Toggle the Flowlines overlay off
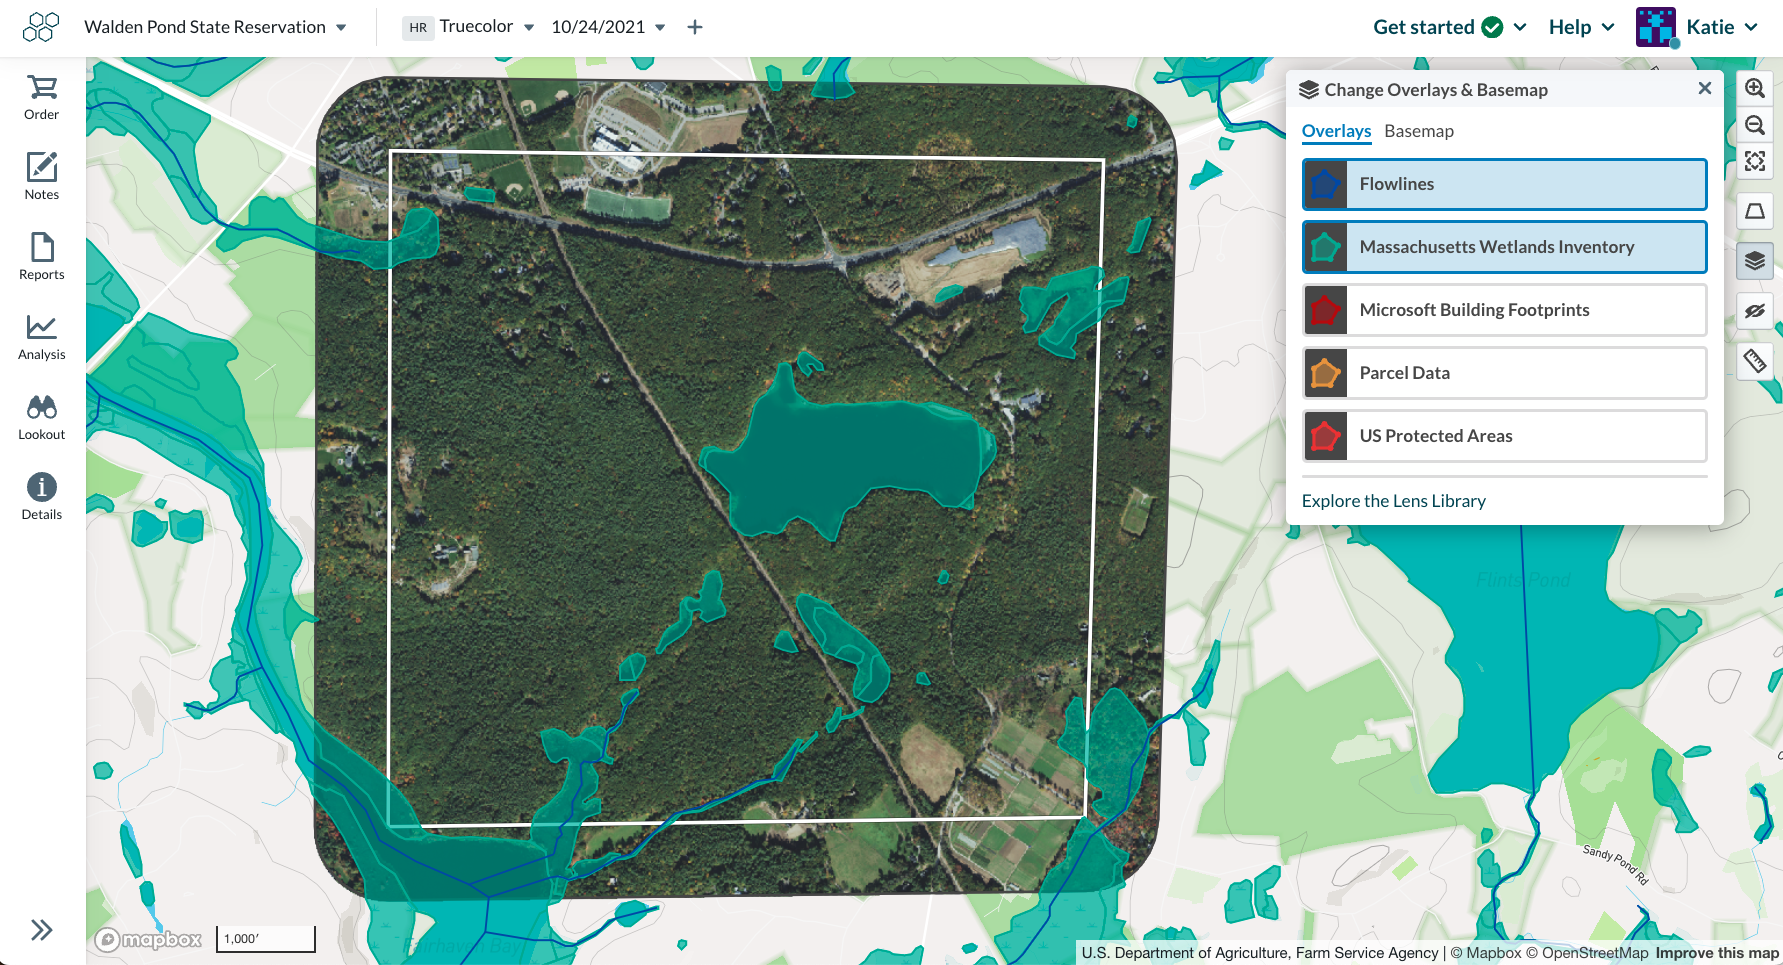This screenshot has height=965, width=1783. (x=1504, y=184)
